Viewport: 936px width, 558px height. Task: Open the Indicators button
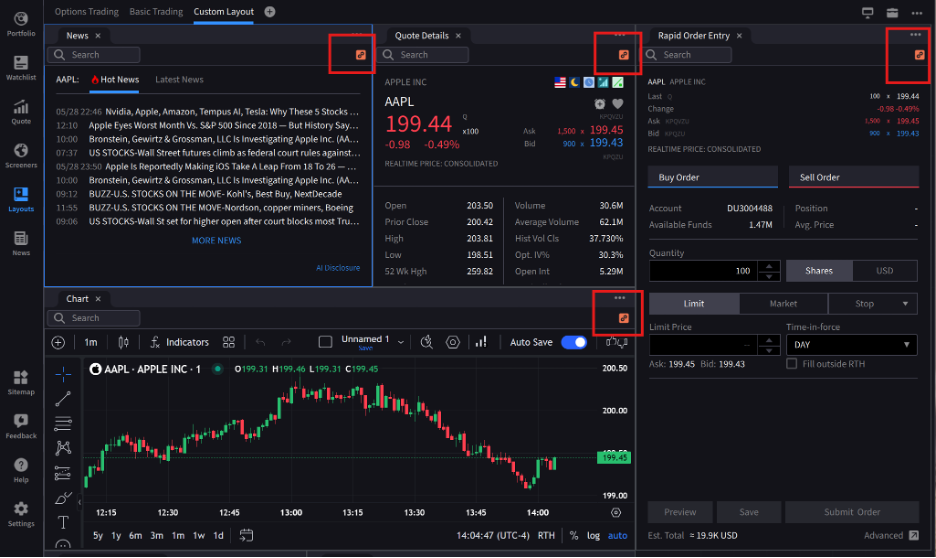[x=179, y=342]
